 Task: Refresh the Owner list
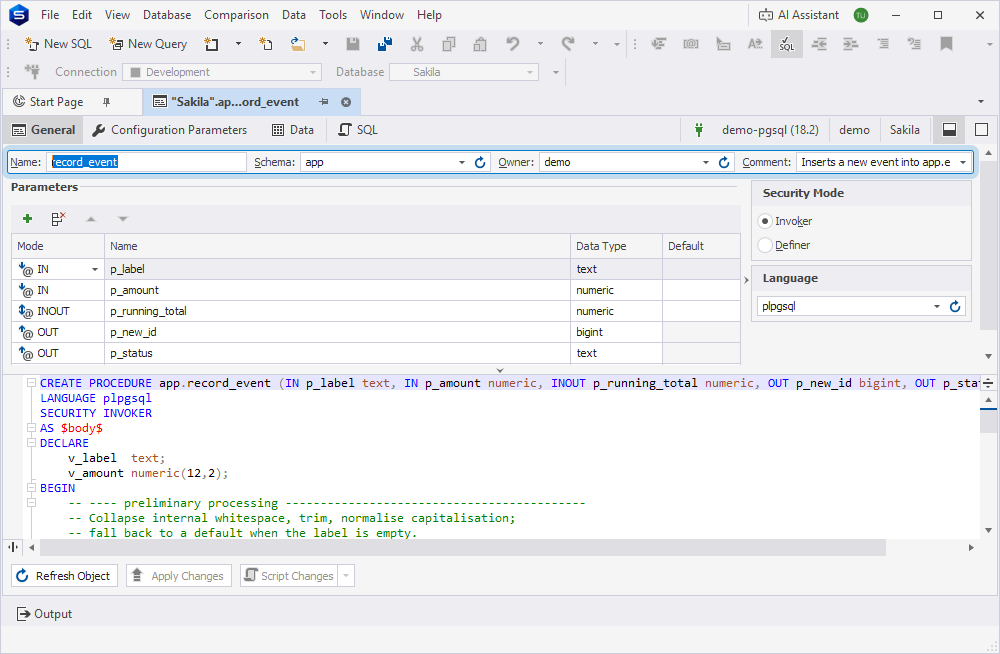point(724,163)
